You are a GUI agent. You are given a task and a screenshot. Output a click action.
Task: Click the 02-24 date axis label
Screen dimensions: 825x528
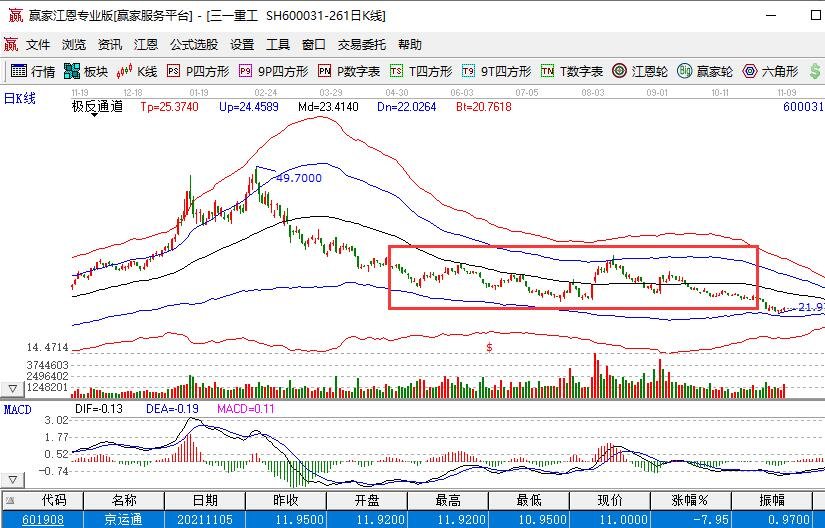(x=266, y=93)
